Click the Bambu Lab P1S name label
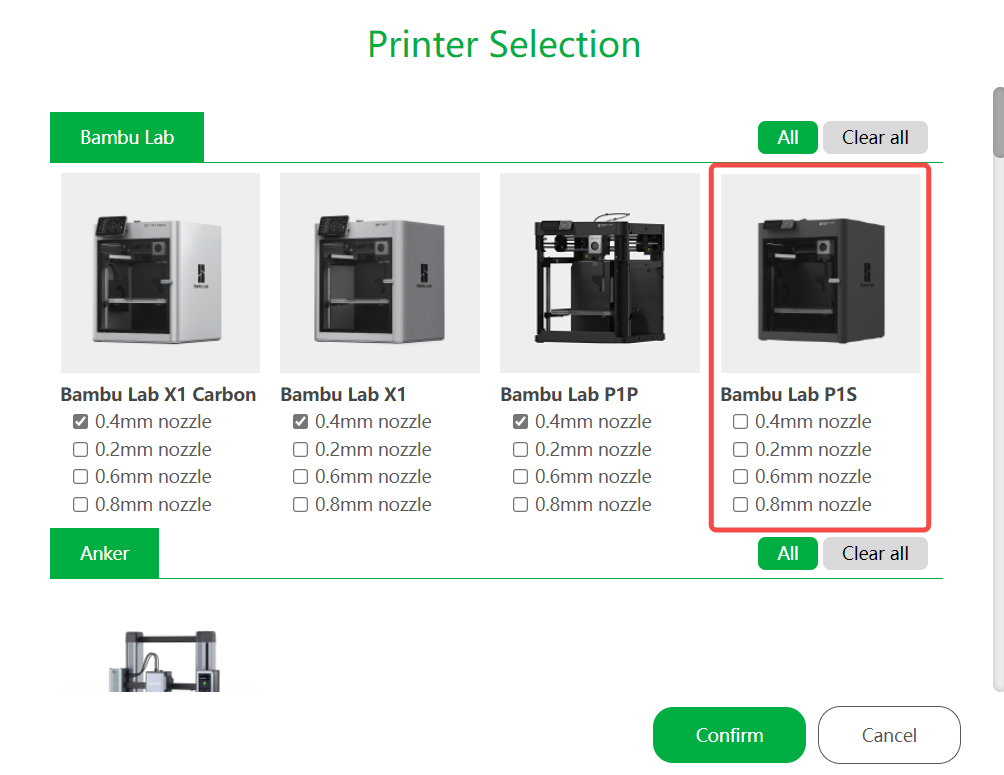Image resolution: width=1004 pixels, height=775 pixels. click(x=789, y=394)
